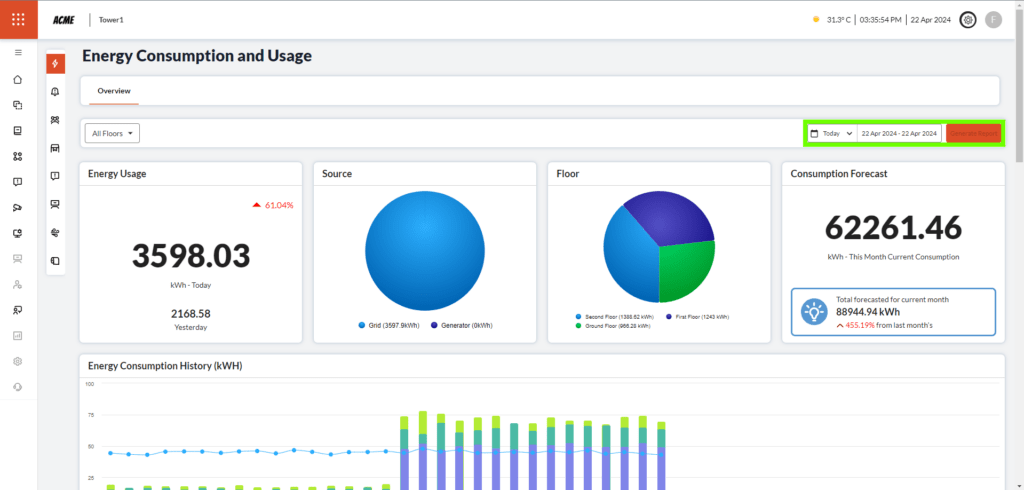Open the user avatar labeled F

(993, 19)
